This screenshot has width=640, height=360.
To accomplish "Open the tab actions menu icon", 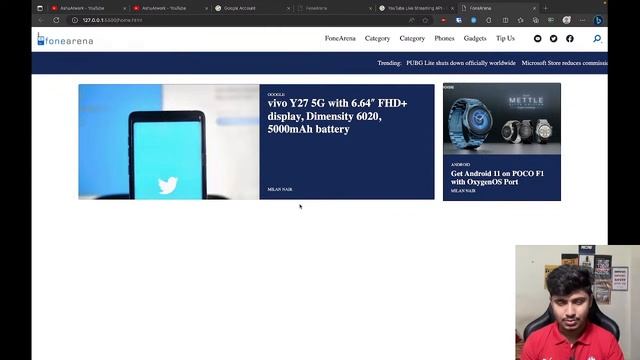I will click(40, 8).
